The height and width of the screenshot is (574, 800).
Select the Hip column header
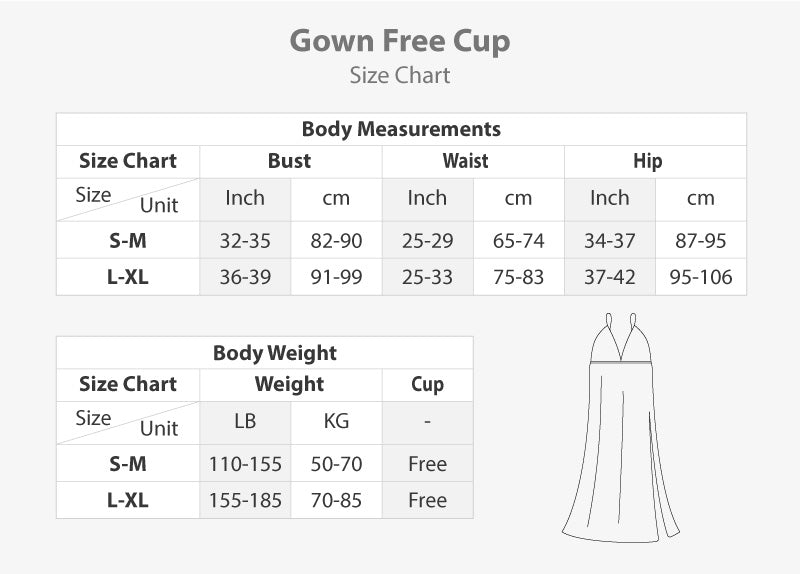(x=647, y=161)
